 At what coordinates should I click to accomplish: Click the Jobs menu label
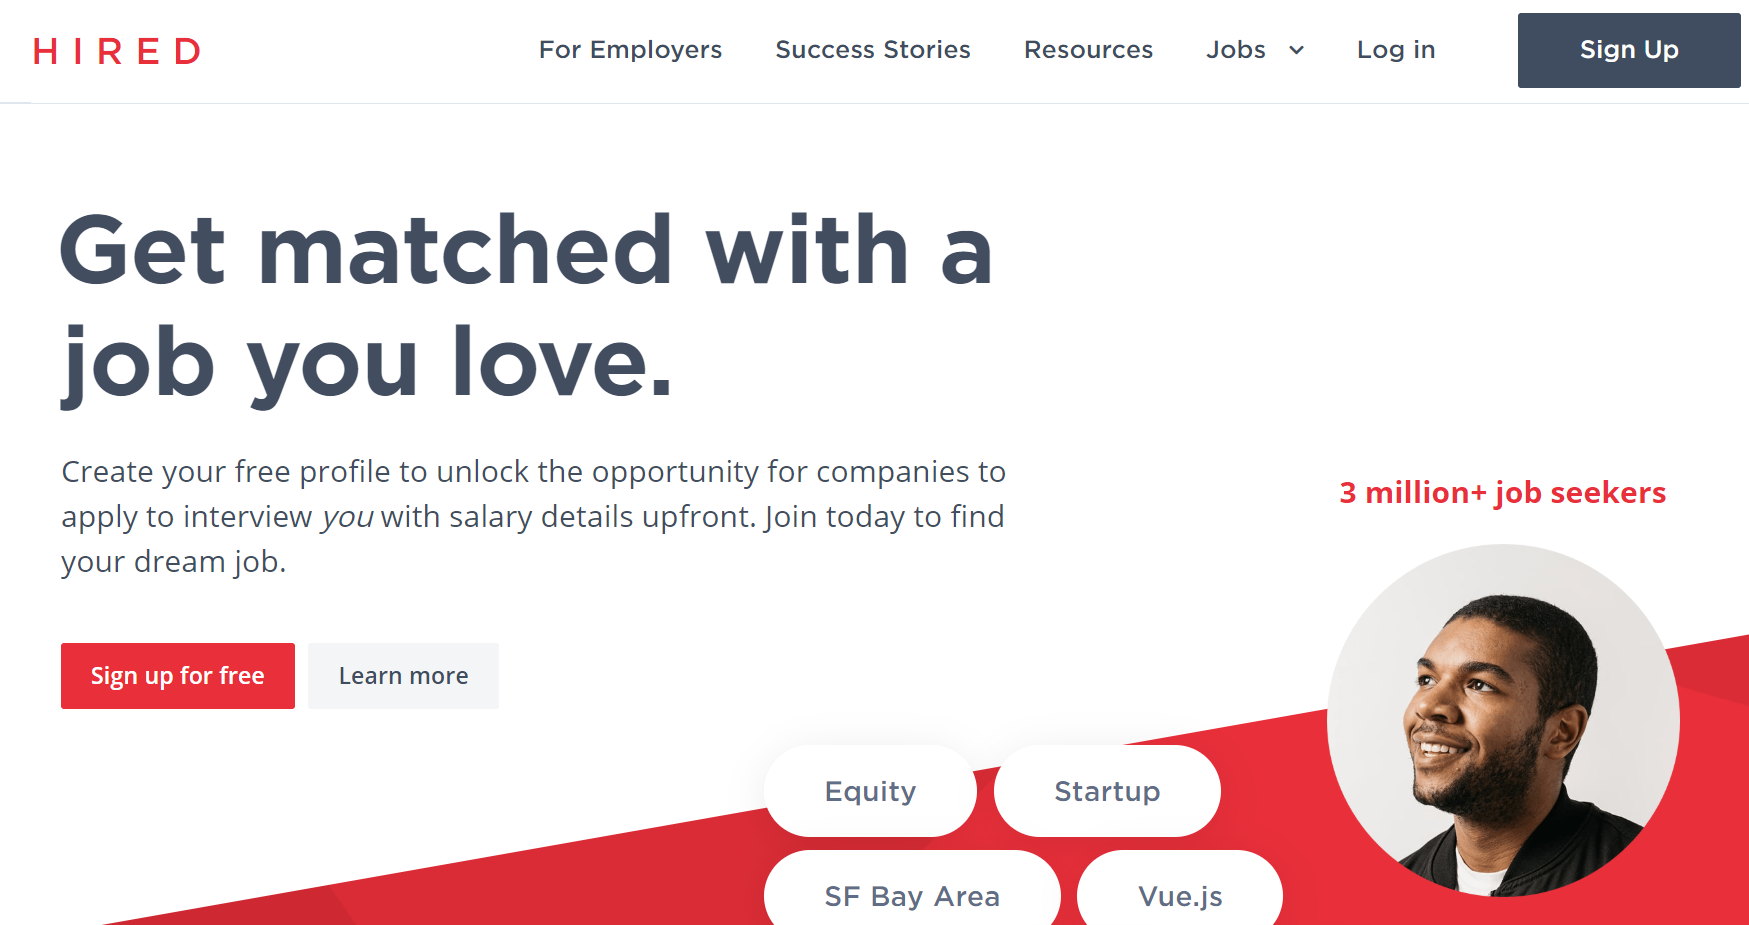1236,50
